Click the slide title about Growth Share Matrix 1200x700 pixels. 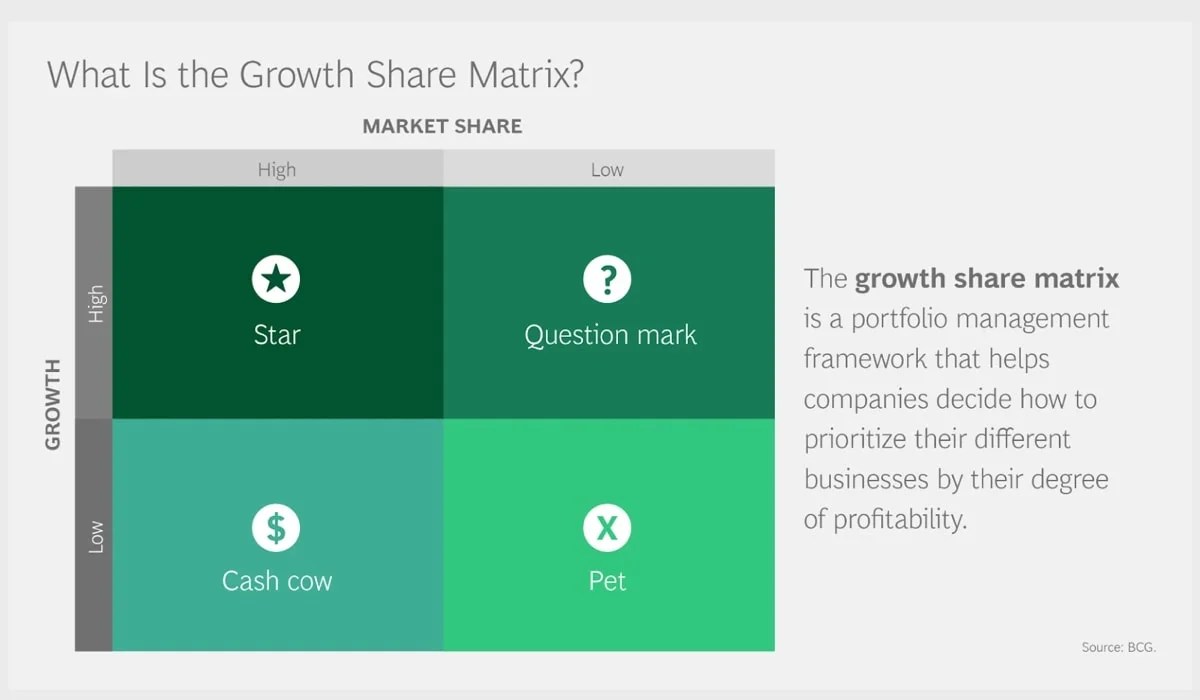tap(314, 75)
